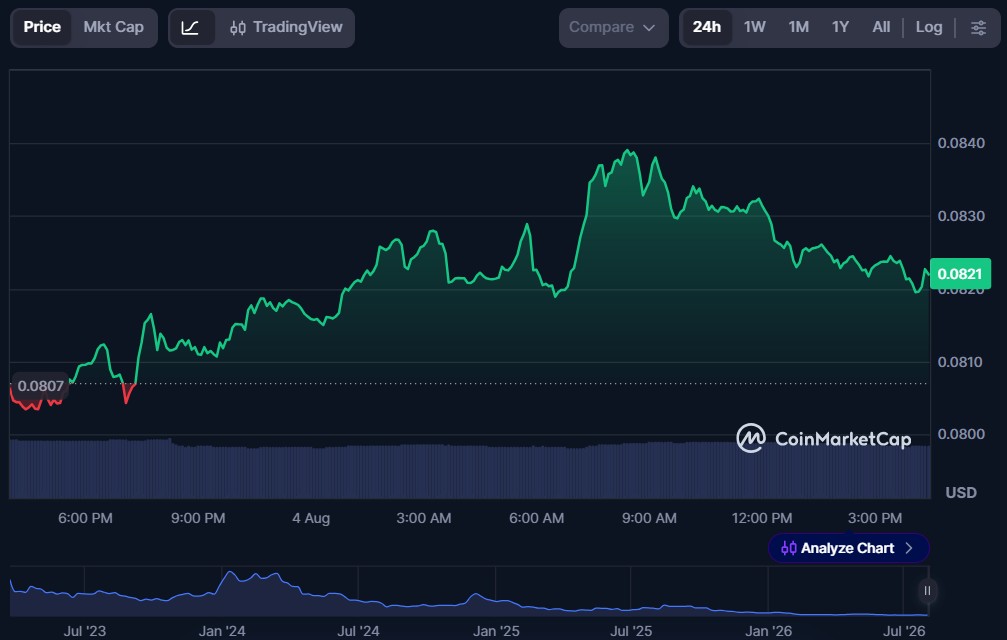The image size is (1007, 640).
Task: Click the 3:00 AM time label
Action: [424, 518]
